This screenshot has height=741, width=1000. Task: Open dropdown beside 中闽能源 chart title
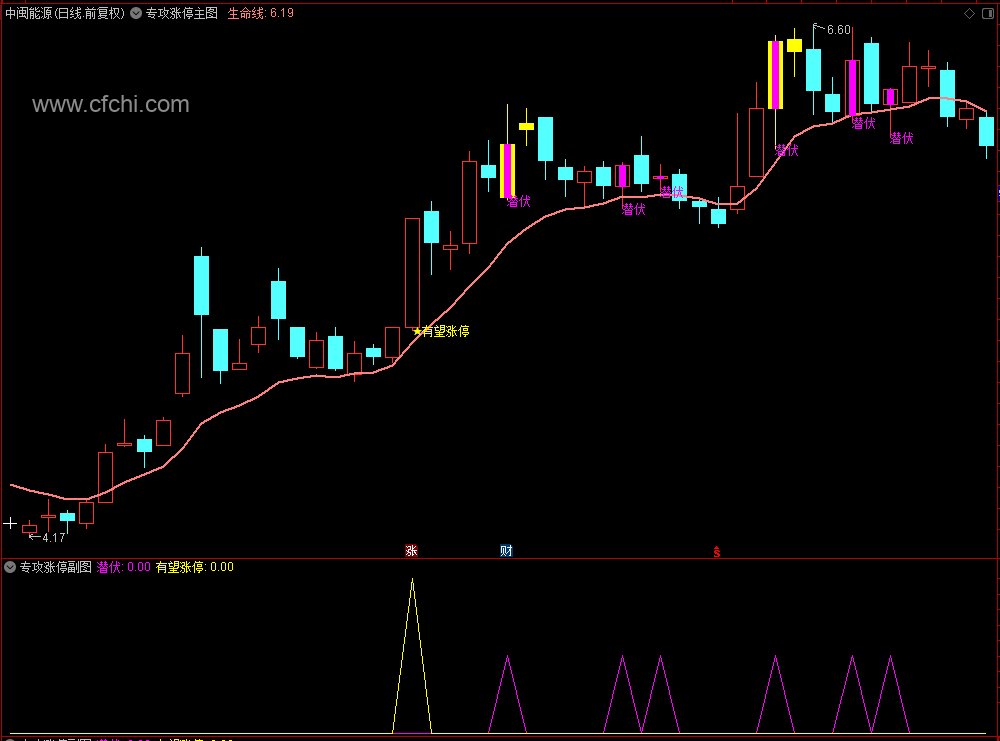point(136,13)
